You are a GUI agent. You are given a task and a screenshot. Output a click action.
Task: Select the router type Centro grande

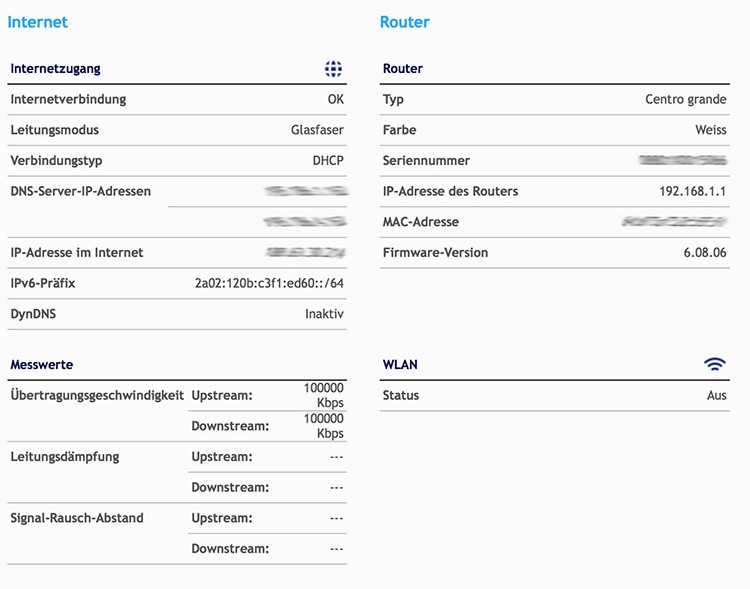coord(685,100)
